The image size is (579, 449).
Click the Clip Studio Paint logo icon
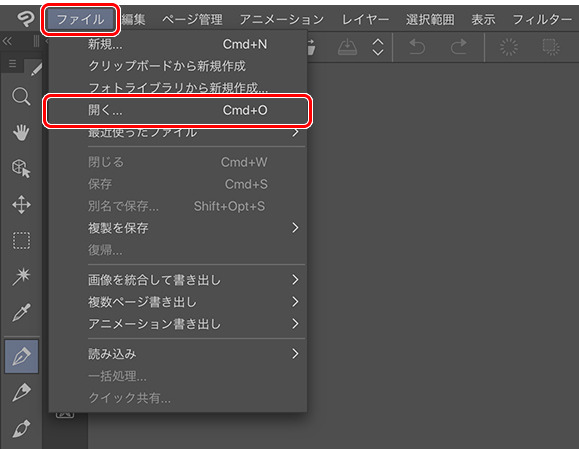pos(25,18)
